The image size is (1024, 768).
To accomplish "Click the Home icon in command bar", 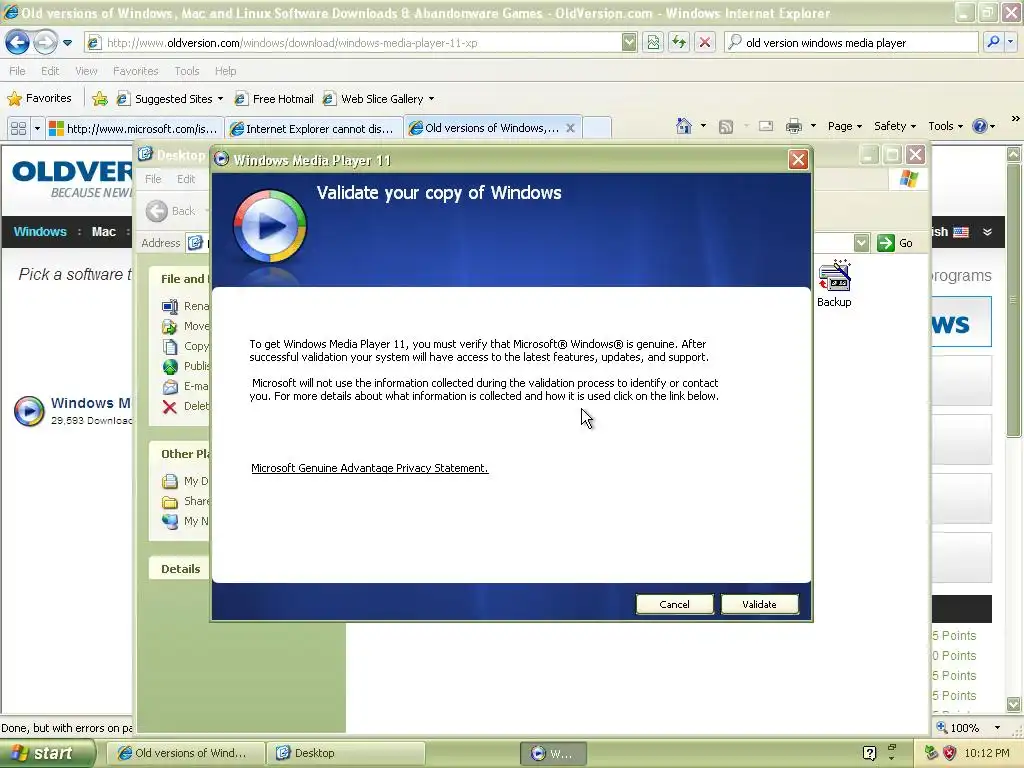I will (x=684, y=126).
